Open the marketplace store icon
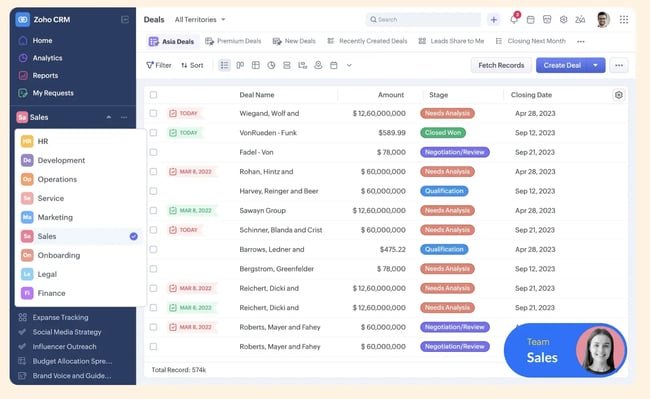Image resolution: width=650 pixels, height=399 pixels. pyautogui.click(x=547, y=19)
